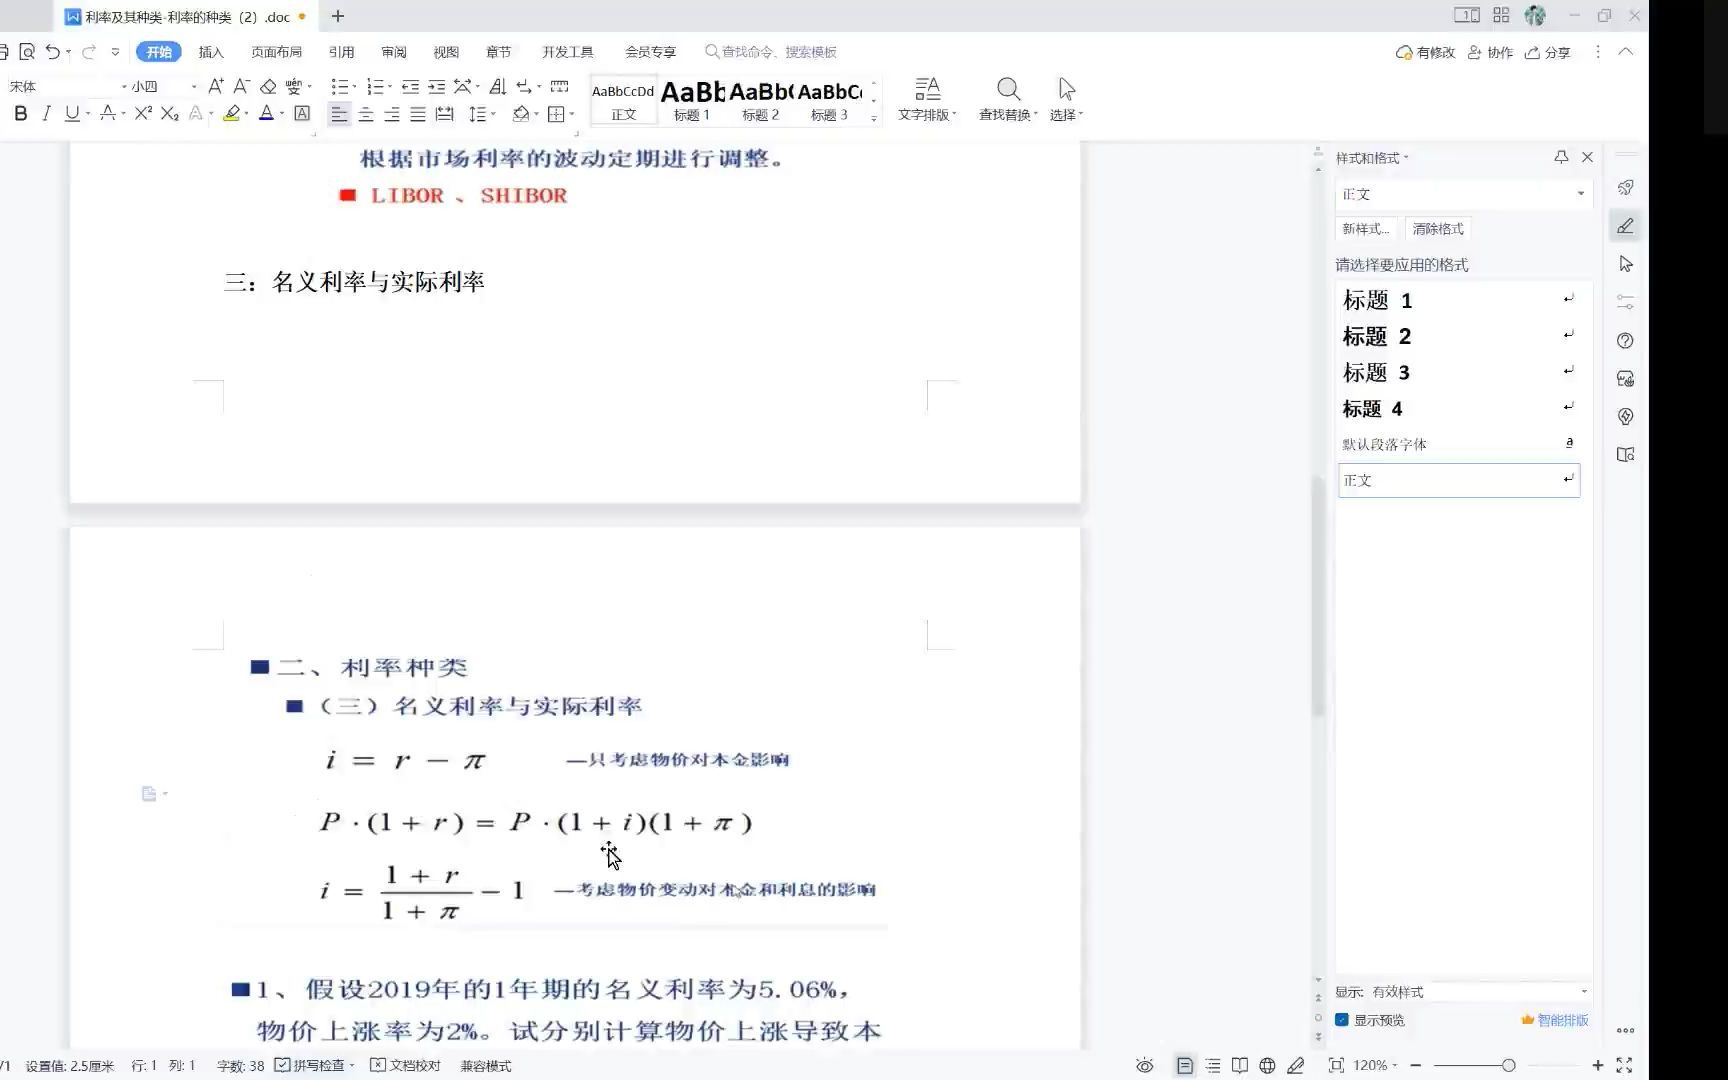Apply font color with colored A
Viewport: 1728px width, 1080px height.
[266, 114]
